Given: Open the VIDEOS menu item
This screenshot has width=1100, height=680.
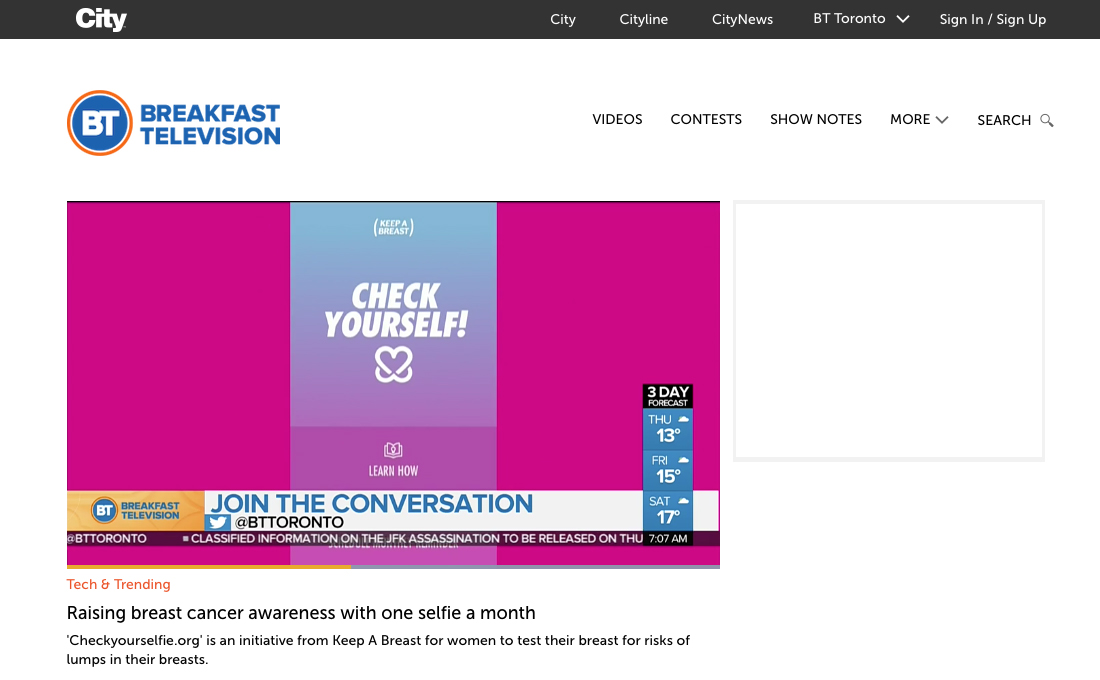Looking at the screenshot, I should click(617, 119).
